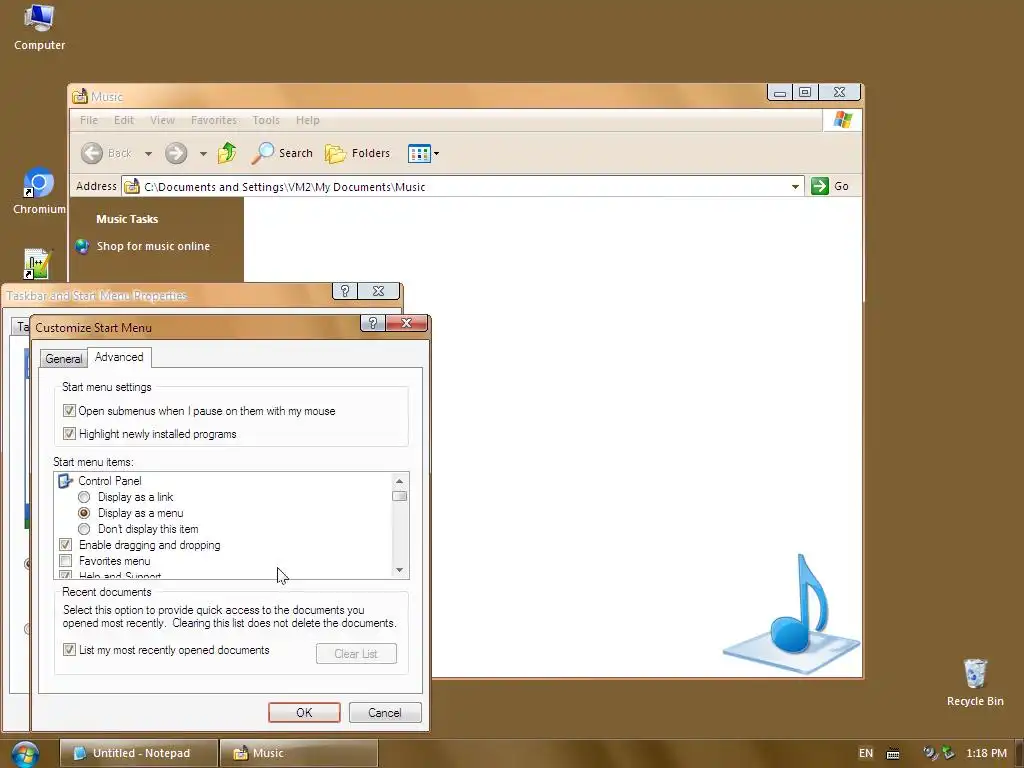Click the help question mark in Customize dialog
The width and height of the screenshot is (1024, 768).
tap(372, 323)
